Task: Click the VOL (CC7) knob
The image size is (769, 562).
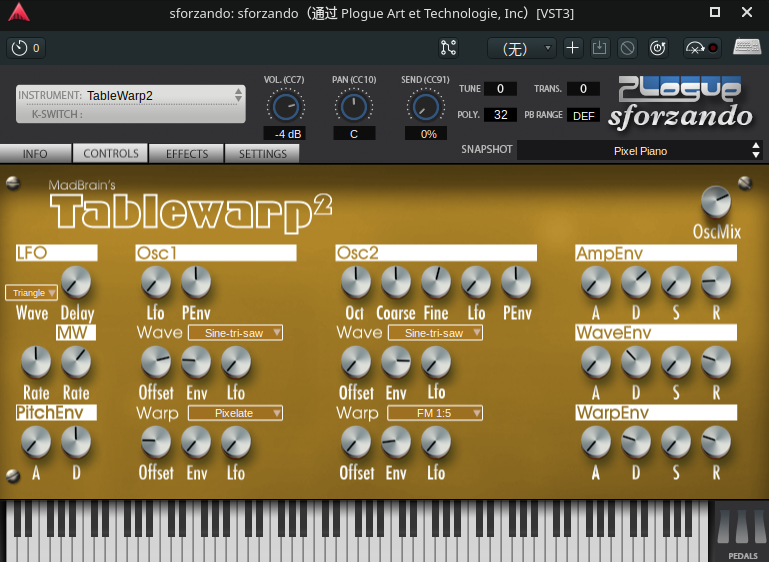Action: coord(285,106)
